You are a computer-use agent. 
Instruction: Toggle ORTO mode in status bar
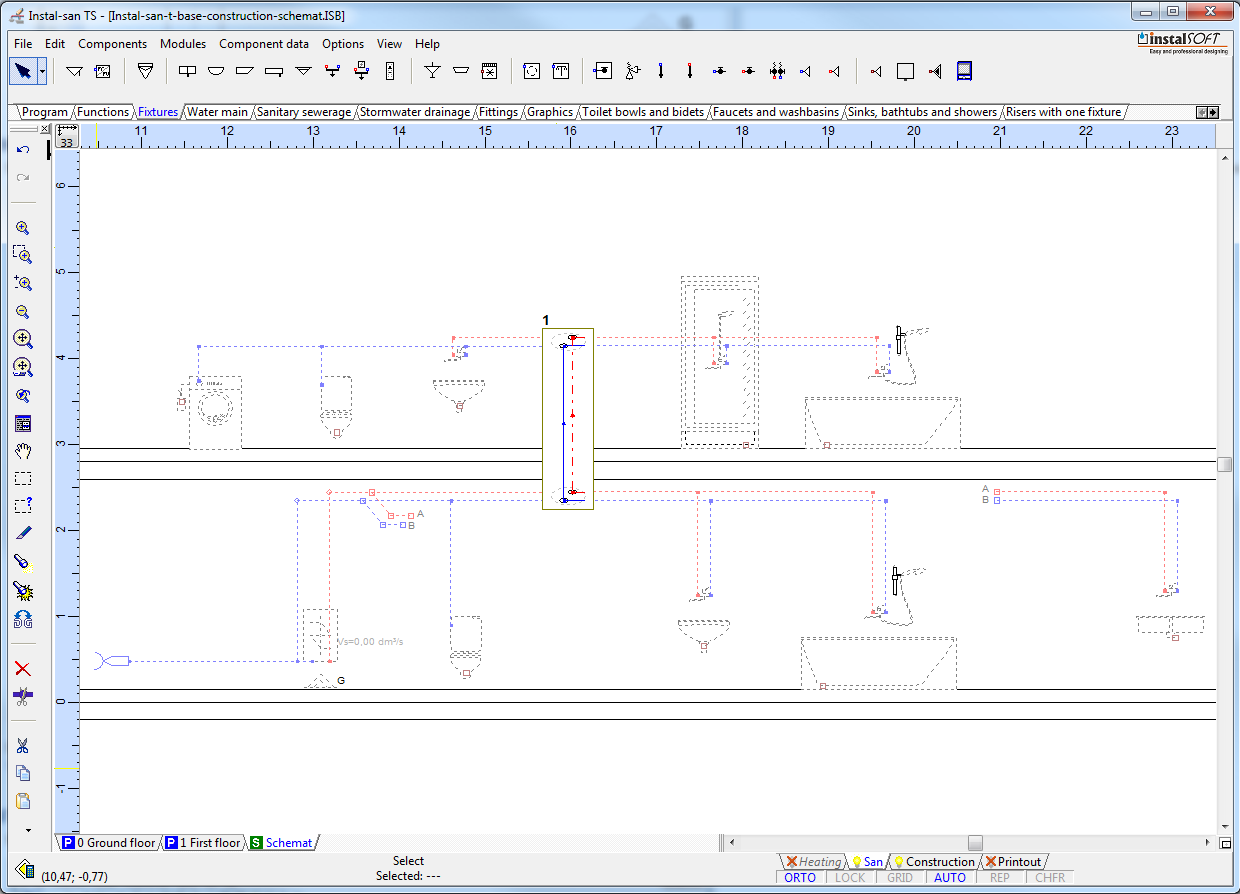pyautogui.click(x=800, y=878)
